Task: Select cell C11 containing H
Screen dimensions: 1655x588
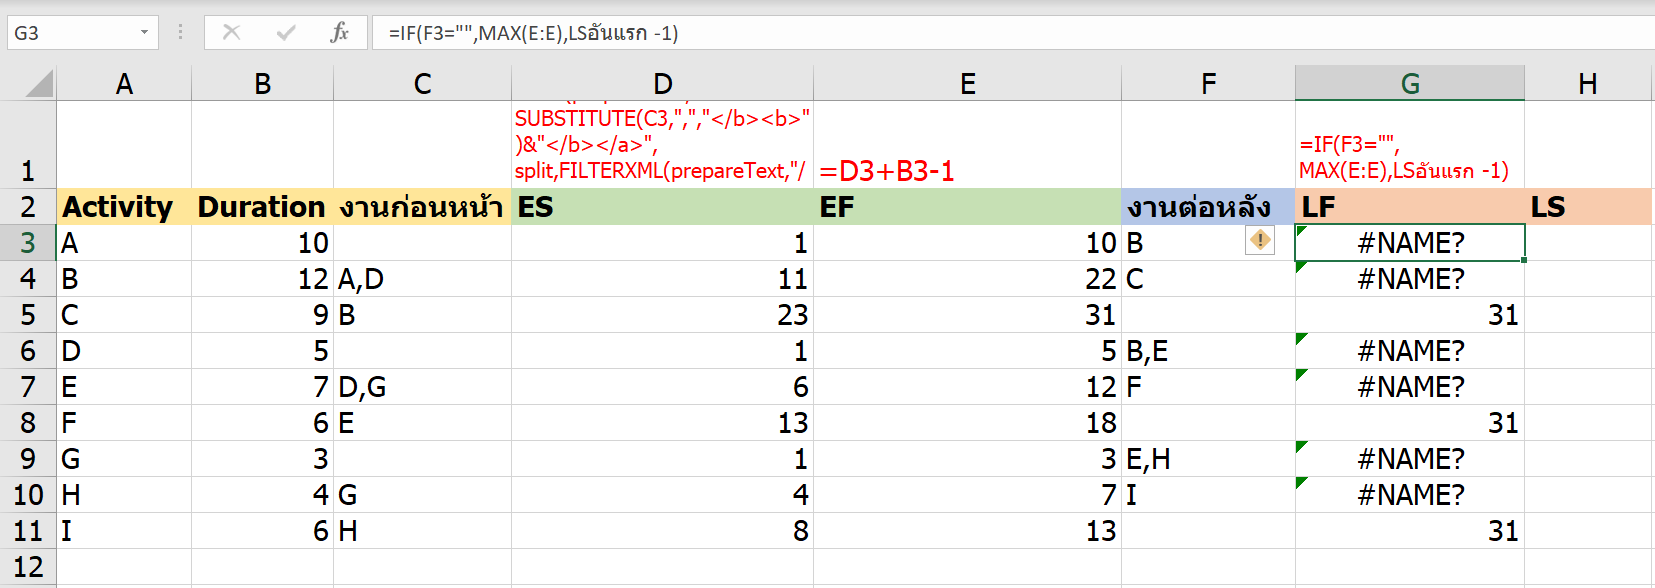Action: point(422,531)
